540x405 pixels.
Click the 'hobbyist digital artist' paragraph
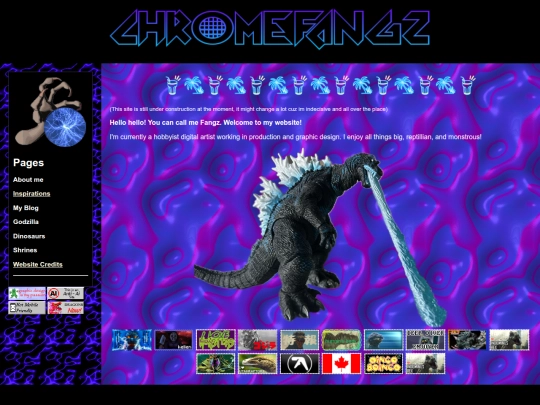[x=295, y=137]
